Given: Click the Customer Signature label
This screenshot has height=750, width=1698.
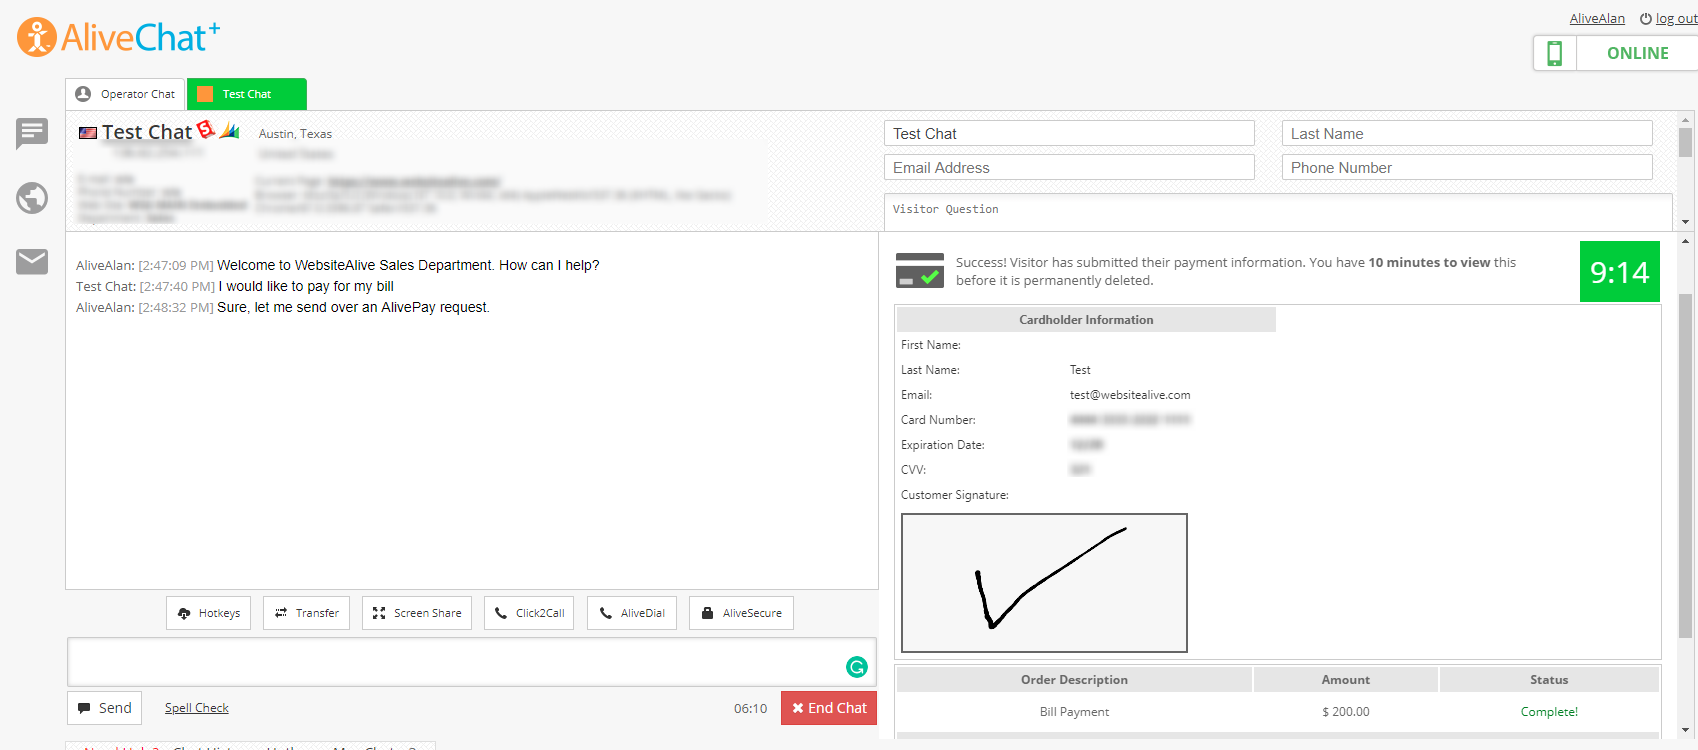Looking at the screenshot, I should point(955,495).
